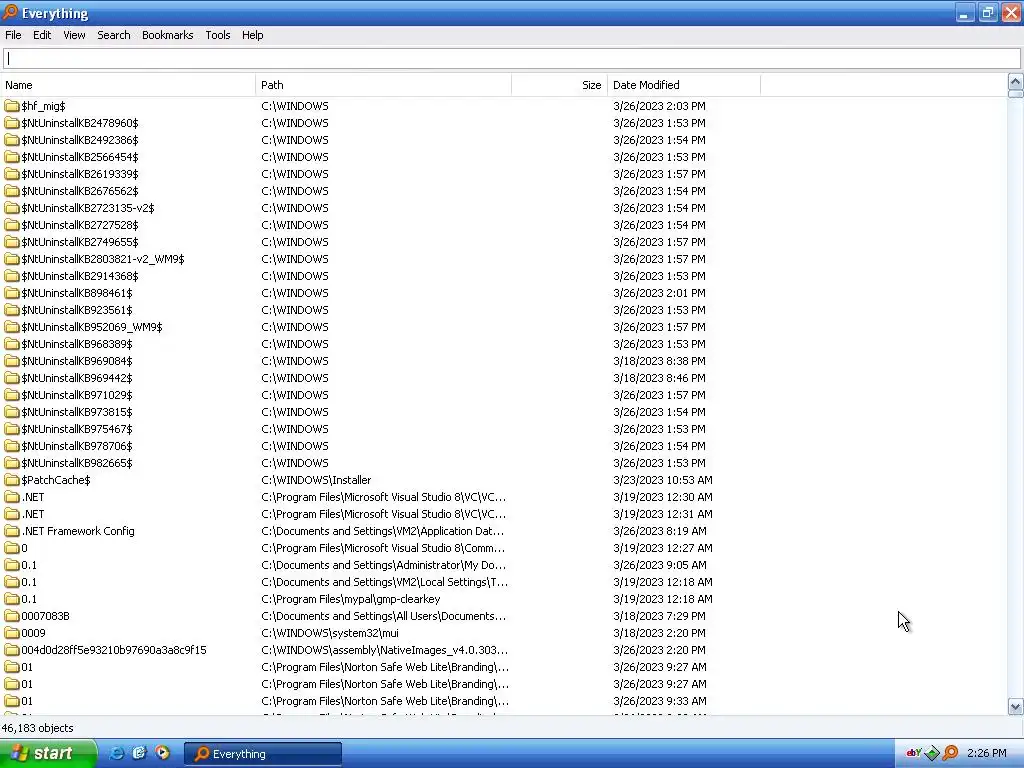Launch Windows Media Player from quick launch
Image resolution: width=1024 pixels, height=768 pixels.
pos(162,753)
